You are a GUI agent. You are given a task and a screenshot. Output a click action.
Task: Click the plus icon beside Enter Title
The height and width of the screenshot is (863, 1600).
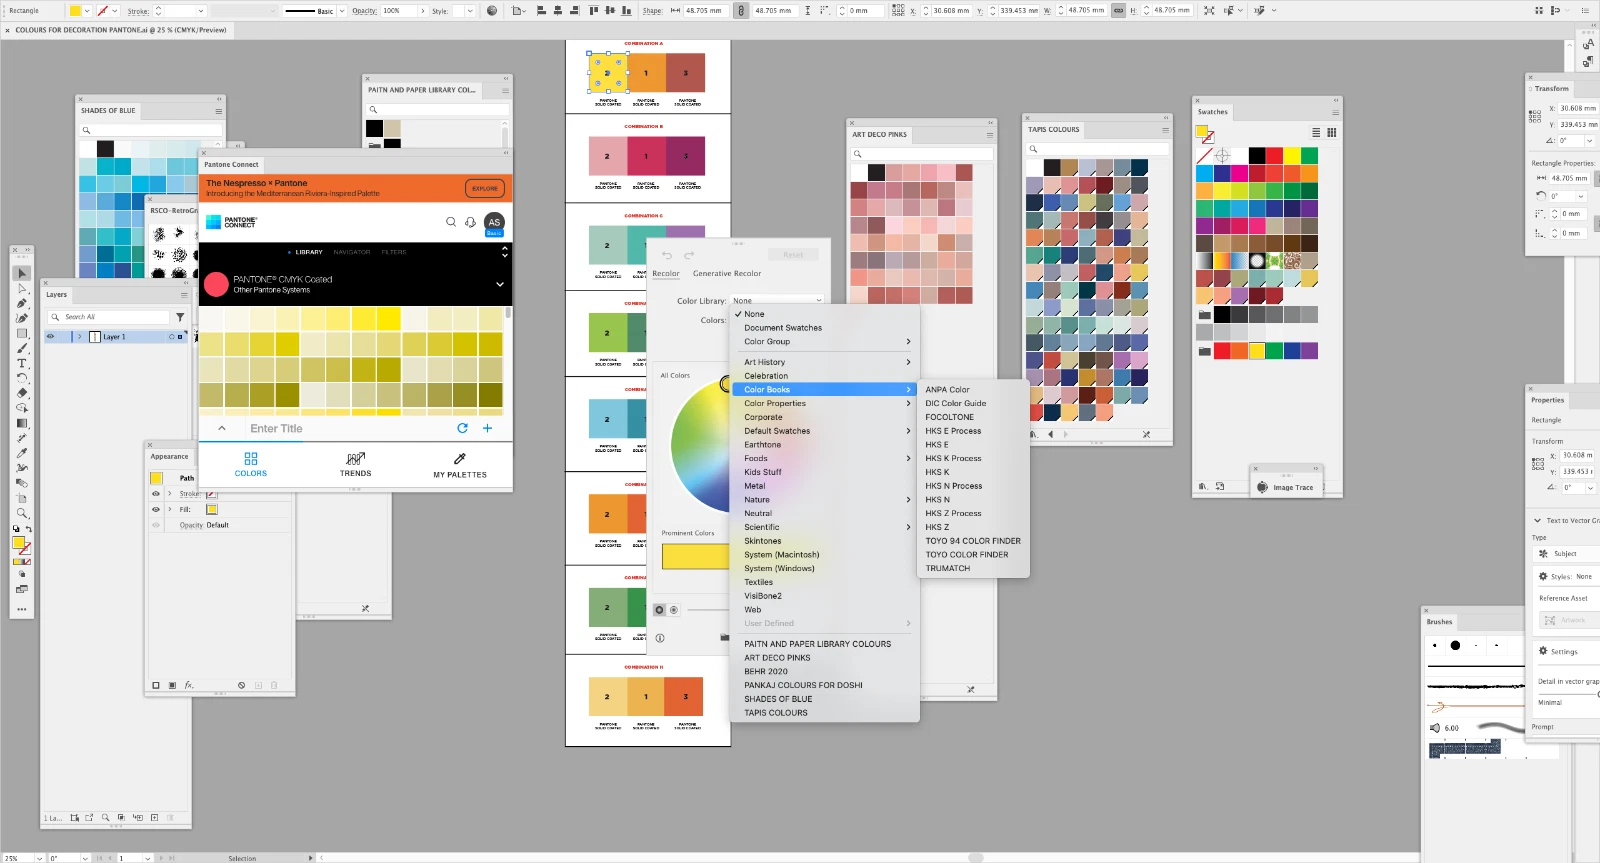[x=488, y=428]
